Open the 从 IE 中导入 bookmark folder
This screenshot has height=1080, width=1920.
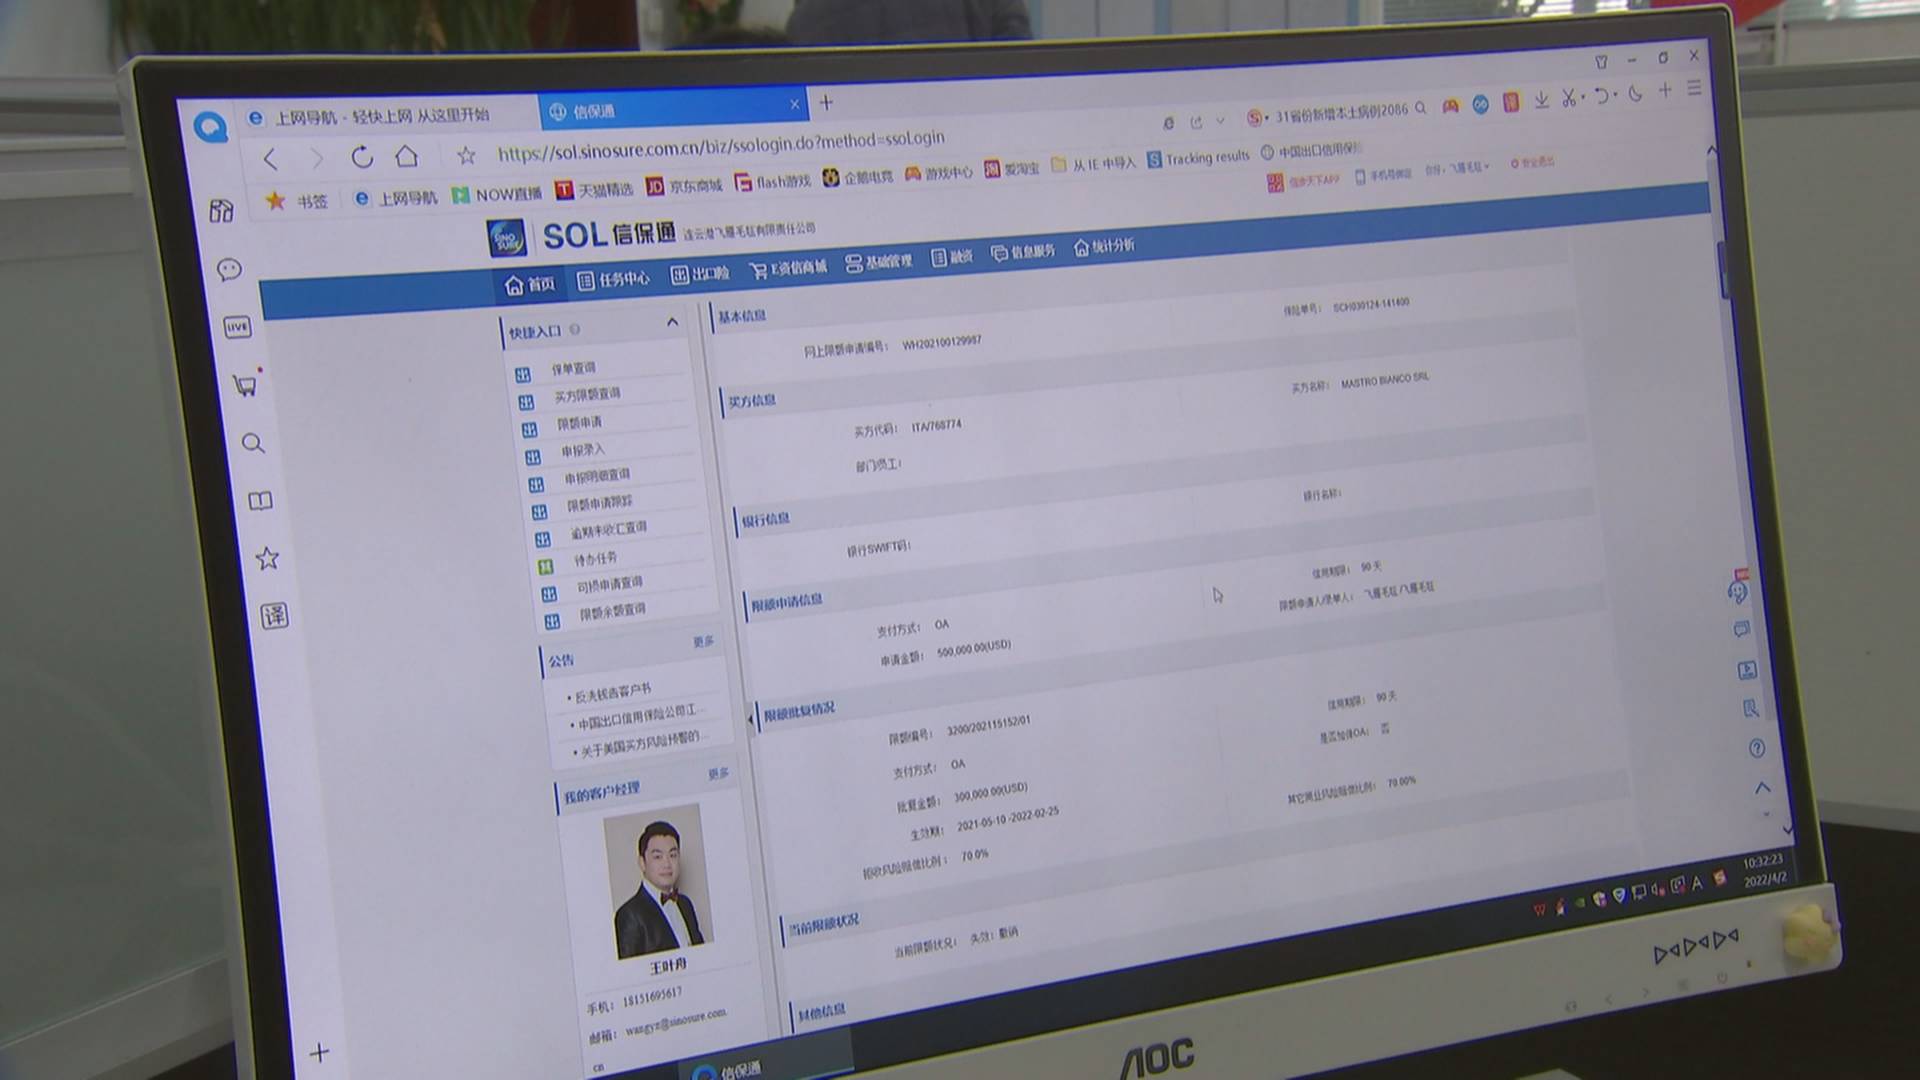pos(1094,163)
